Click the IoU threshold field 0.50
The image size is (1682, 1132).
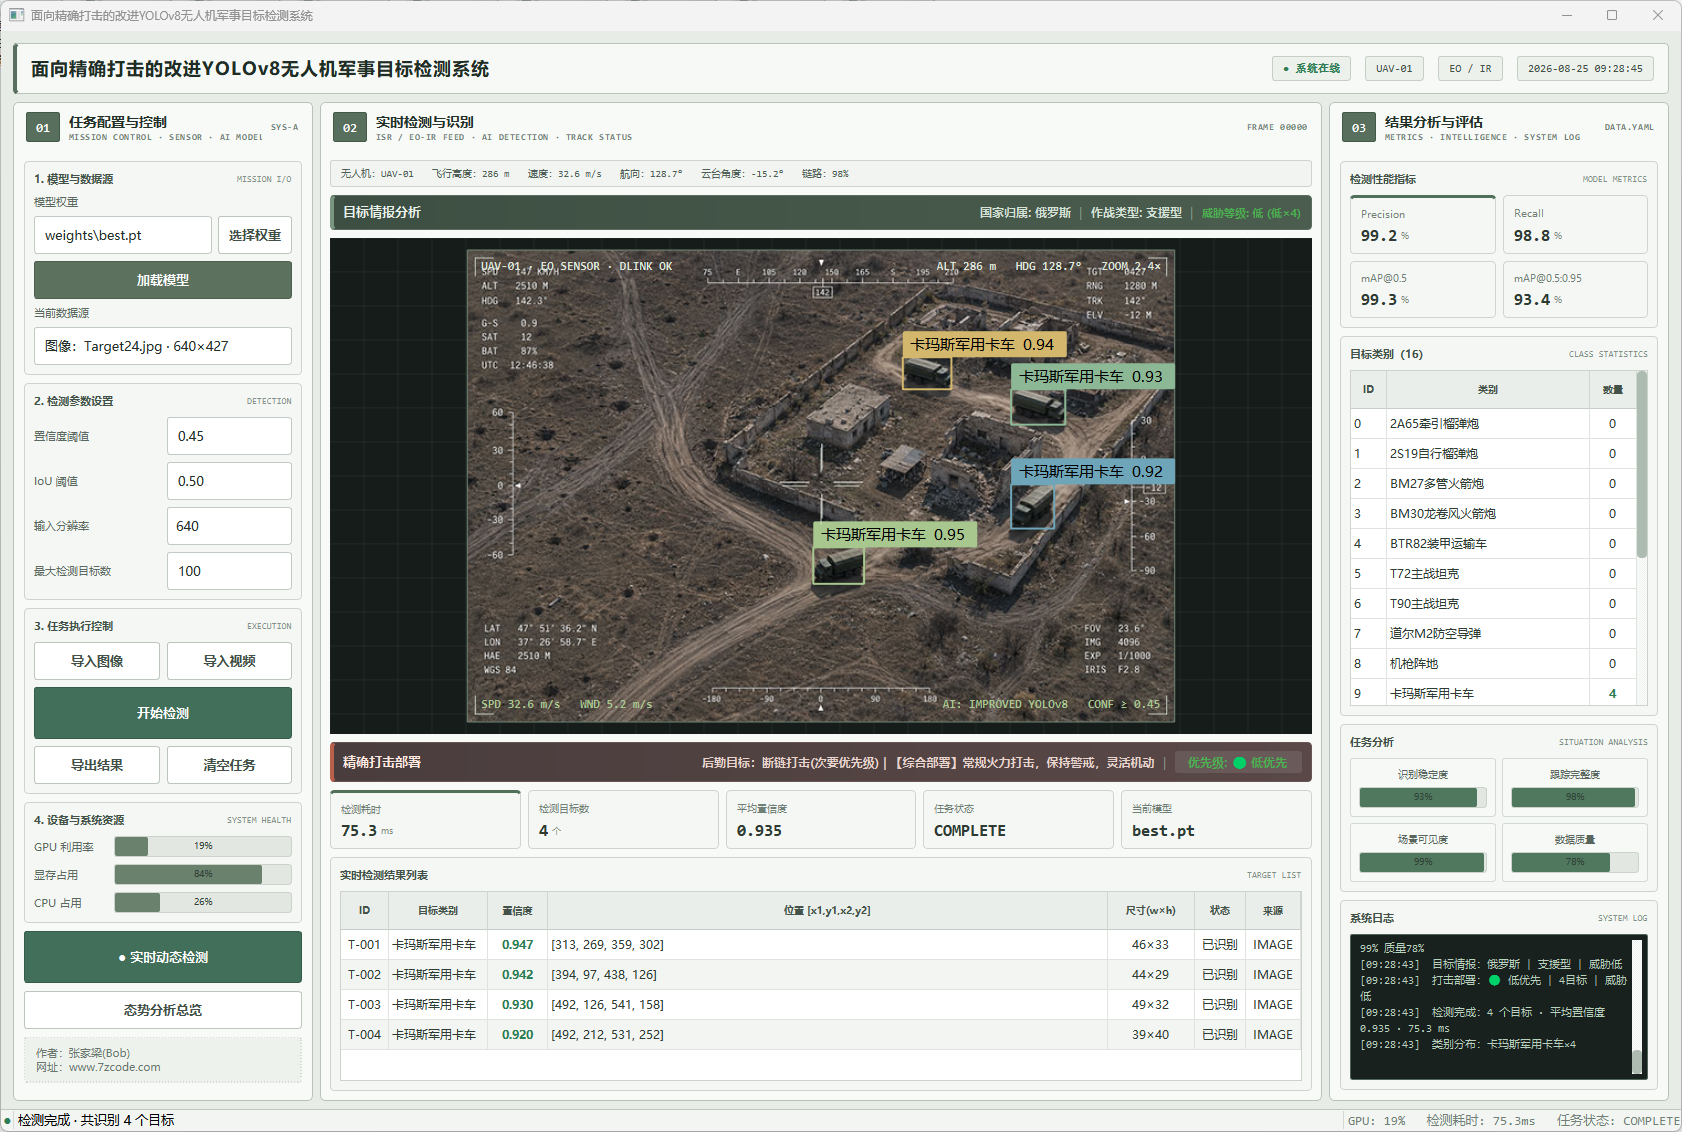coord(229,481)
